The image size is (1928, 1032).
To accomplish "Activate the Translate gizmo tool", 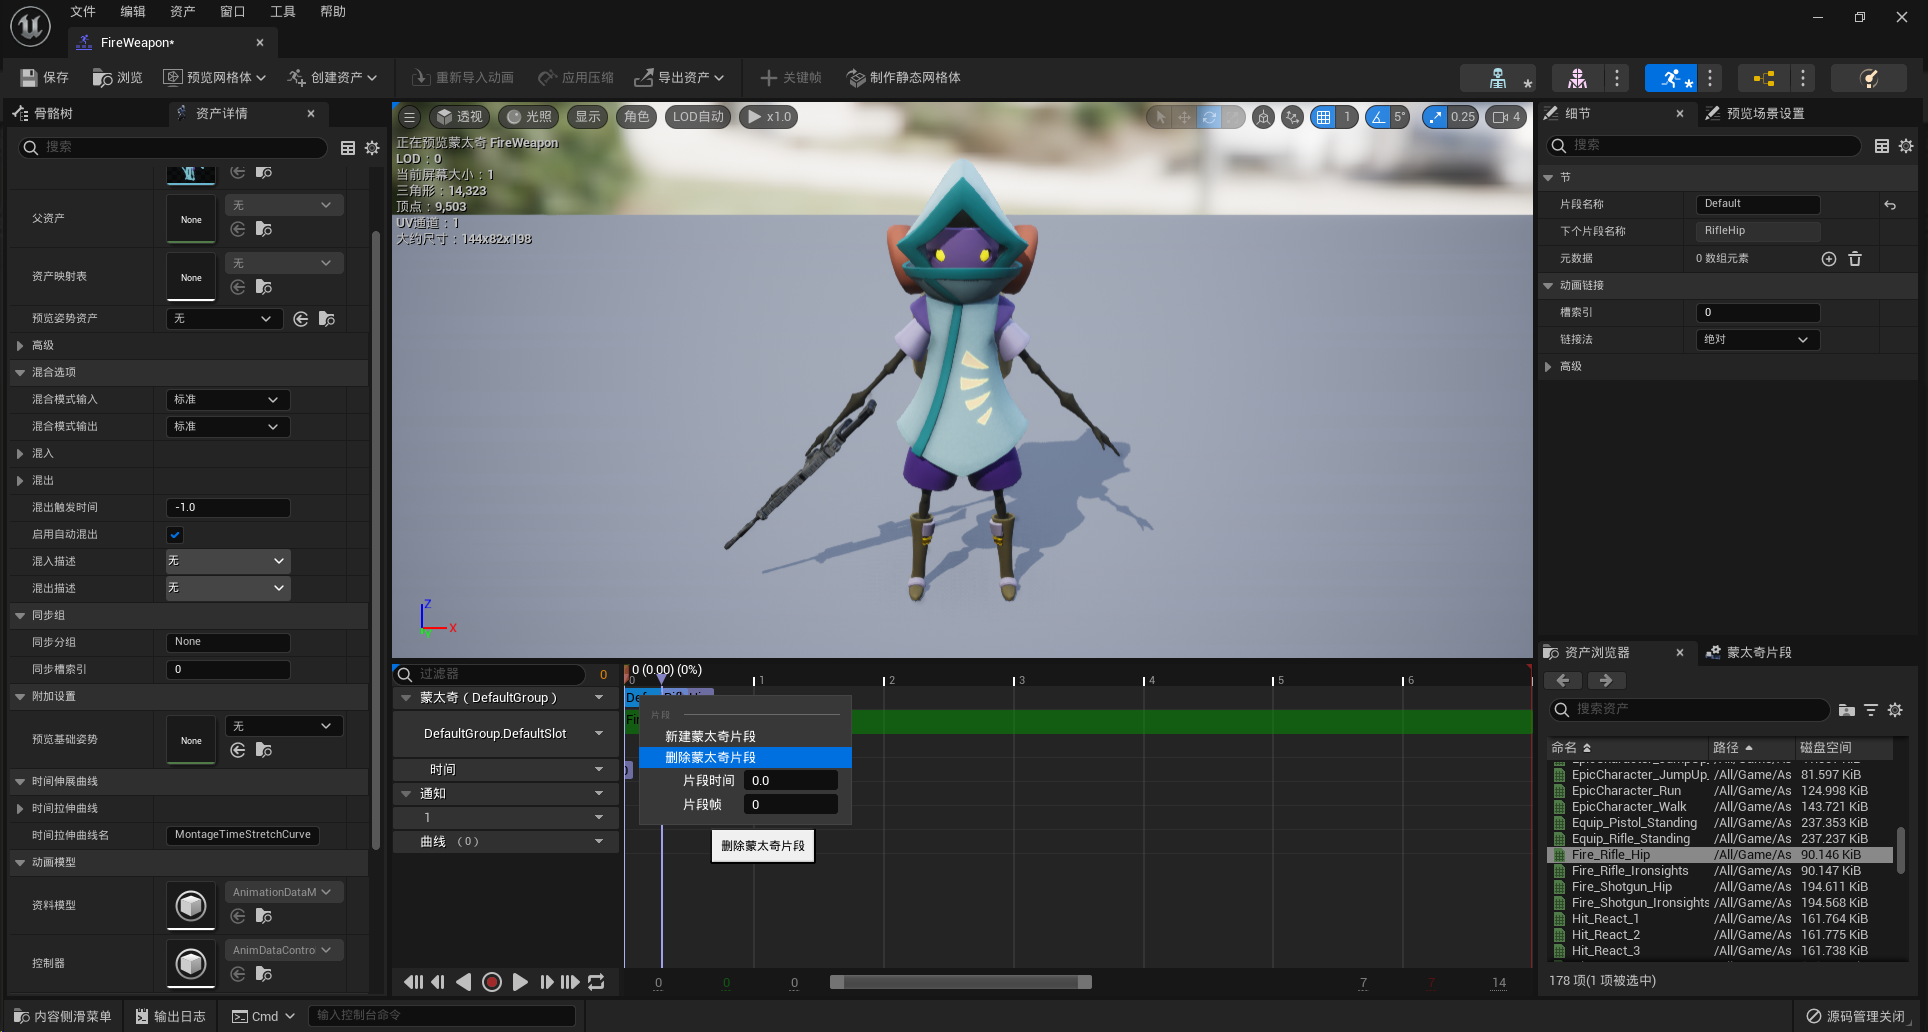I will [1185, 117].
